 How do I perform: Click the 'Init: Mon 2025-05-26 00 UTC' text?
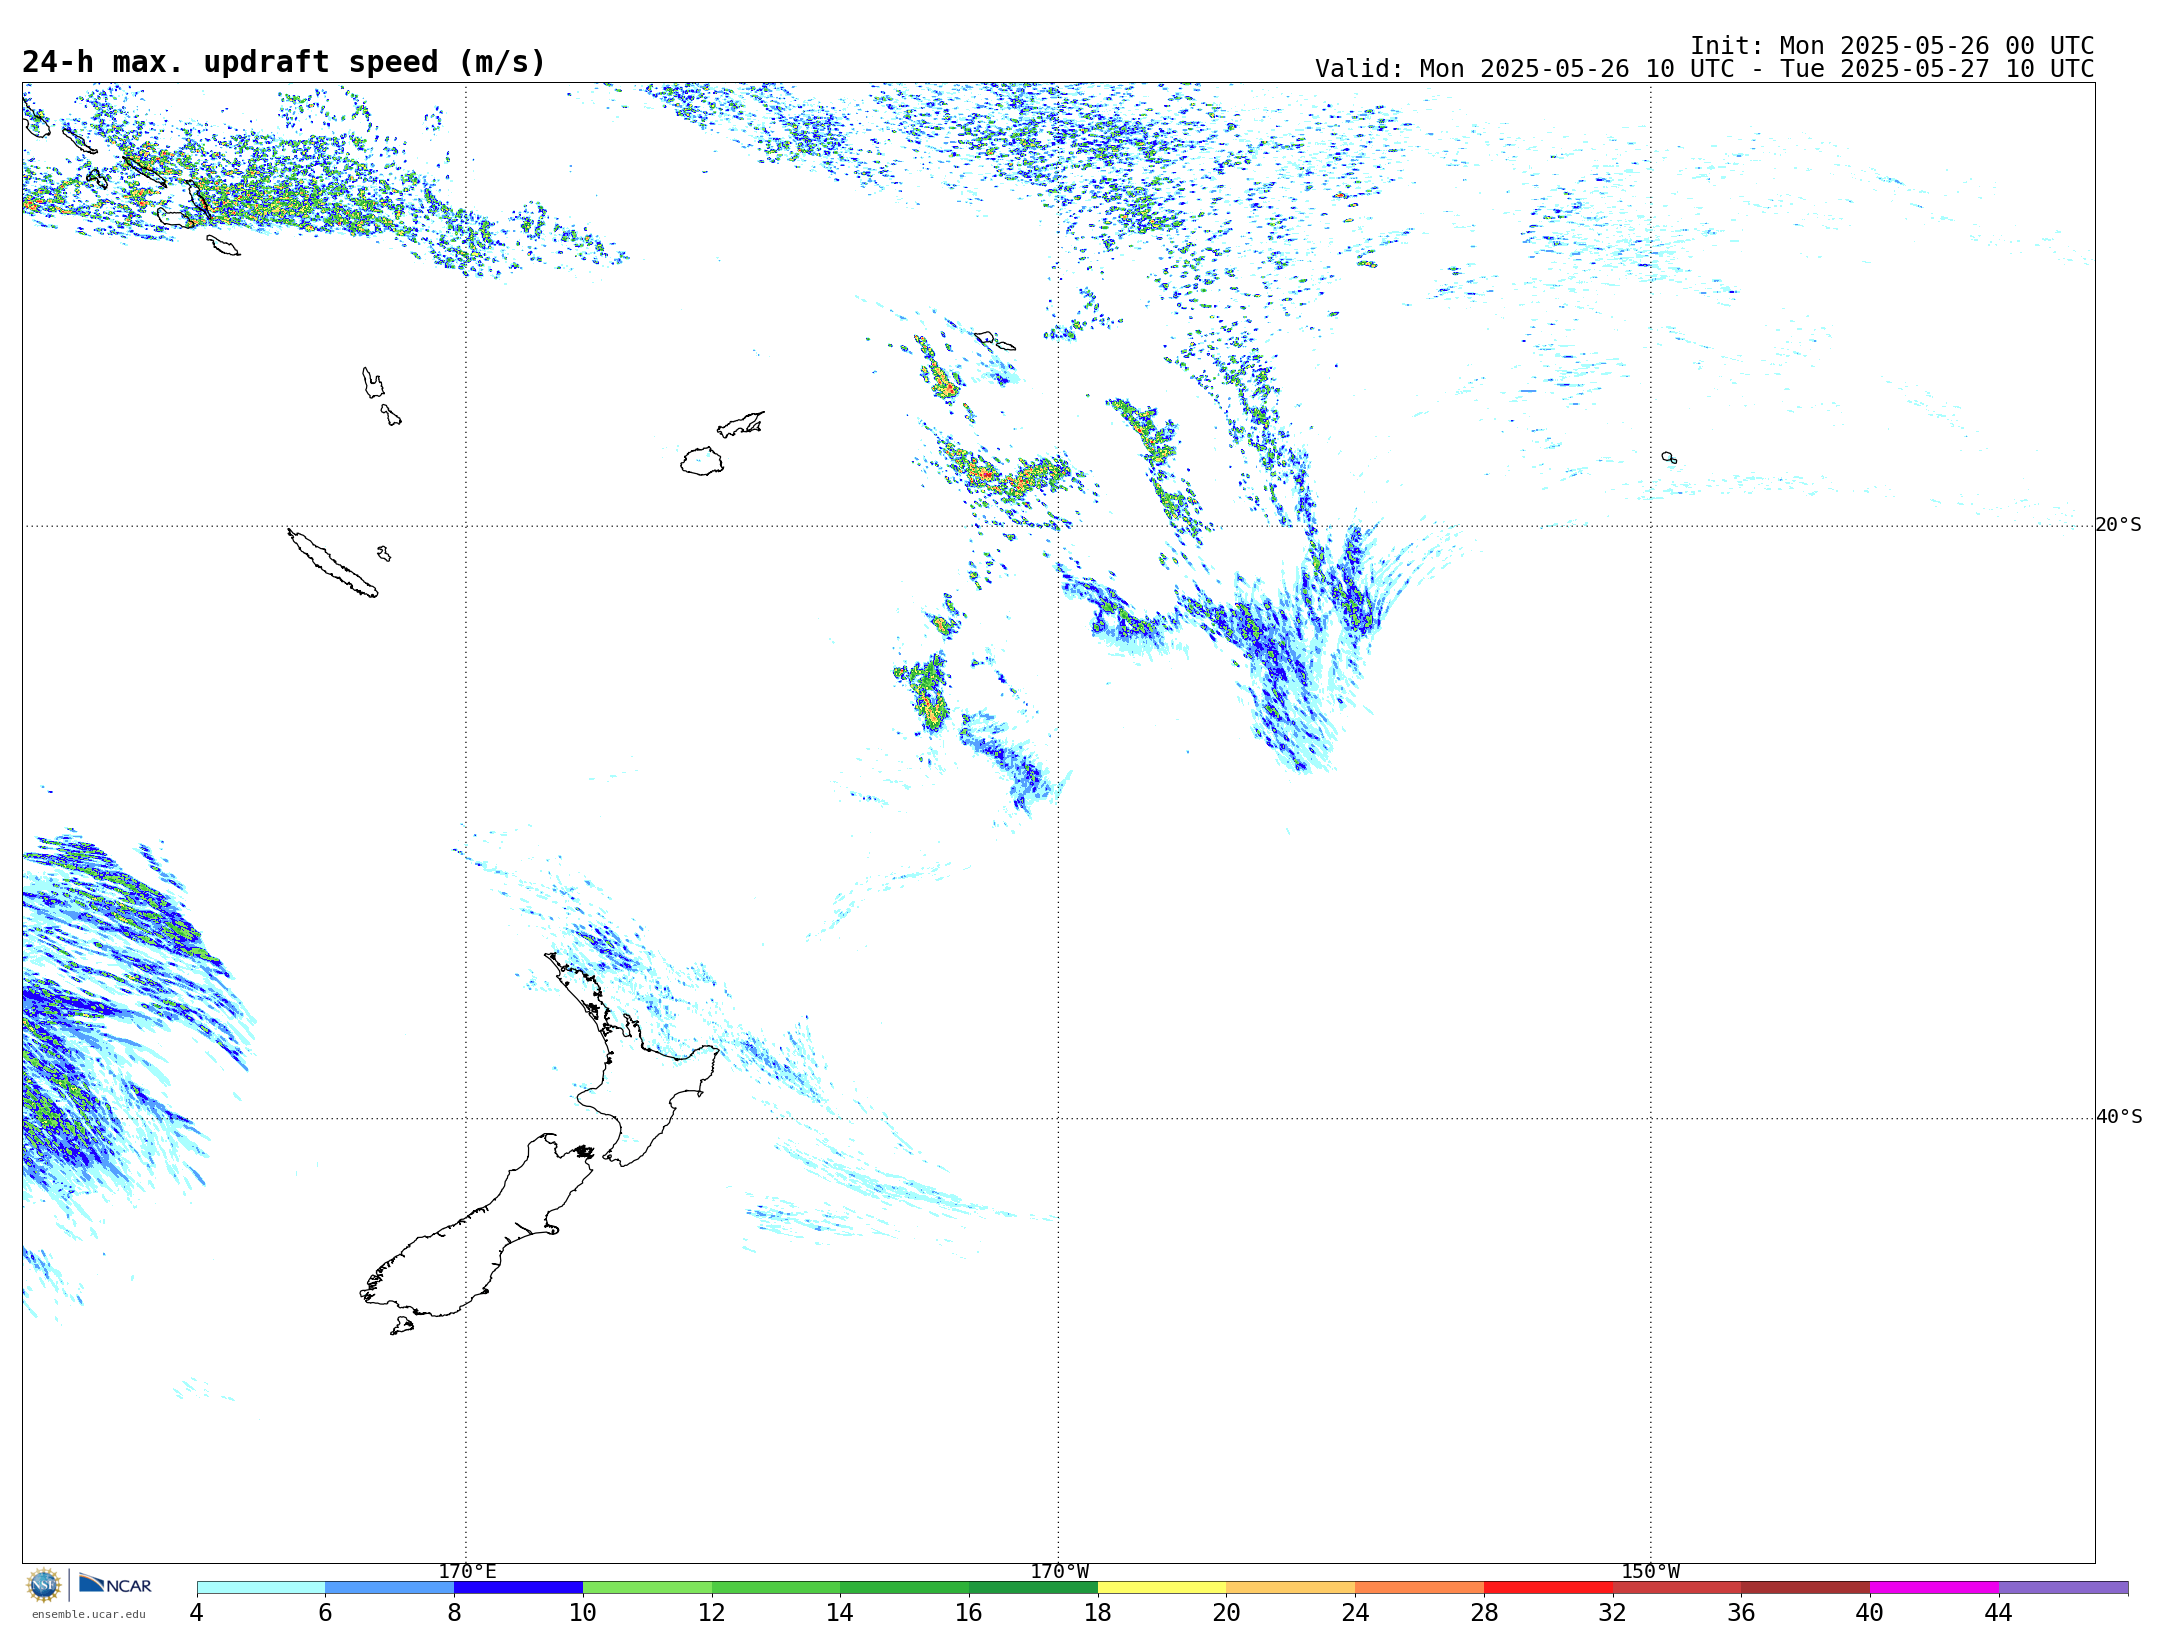pos(1892,46)
